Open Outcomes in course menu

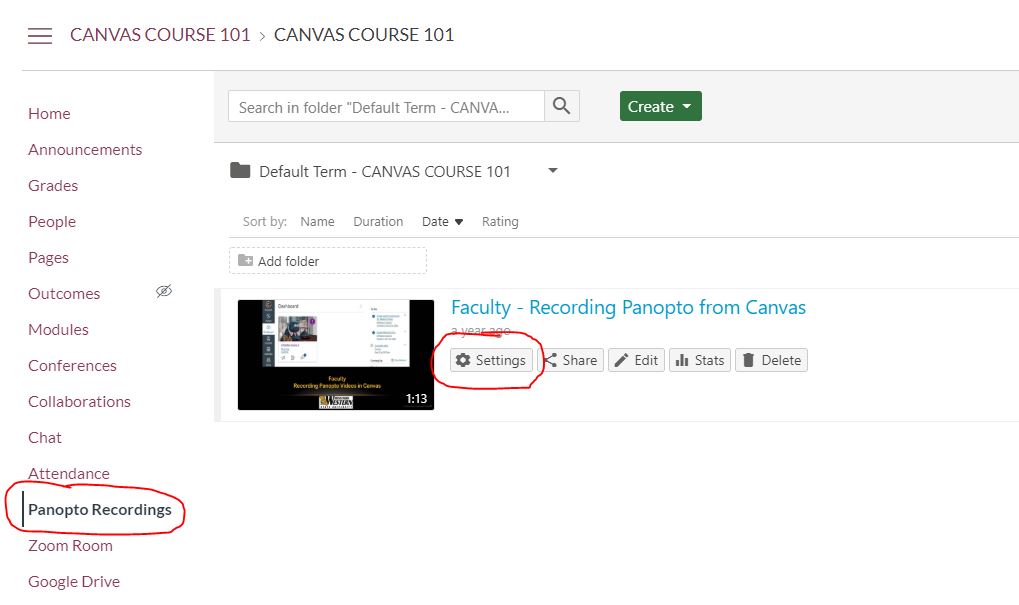[x=64, y=294]
